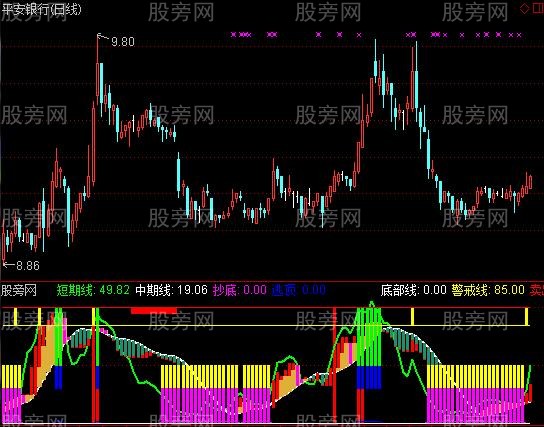Click the 短期线: 49.82 indicator value
Viewport: 544px width, 427px height.
(x=93, y=290)
